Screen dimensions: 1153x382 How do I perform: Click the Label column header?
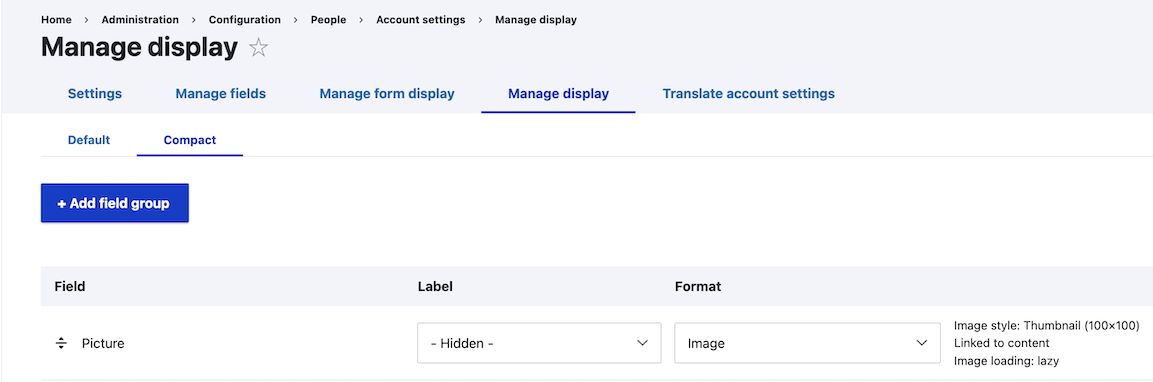click(435, 286)
